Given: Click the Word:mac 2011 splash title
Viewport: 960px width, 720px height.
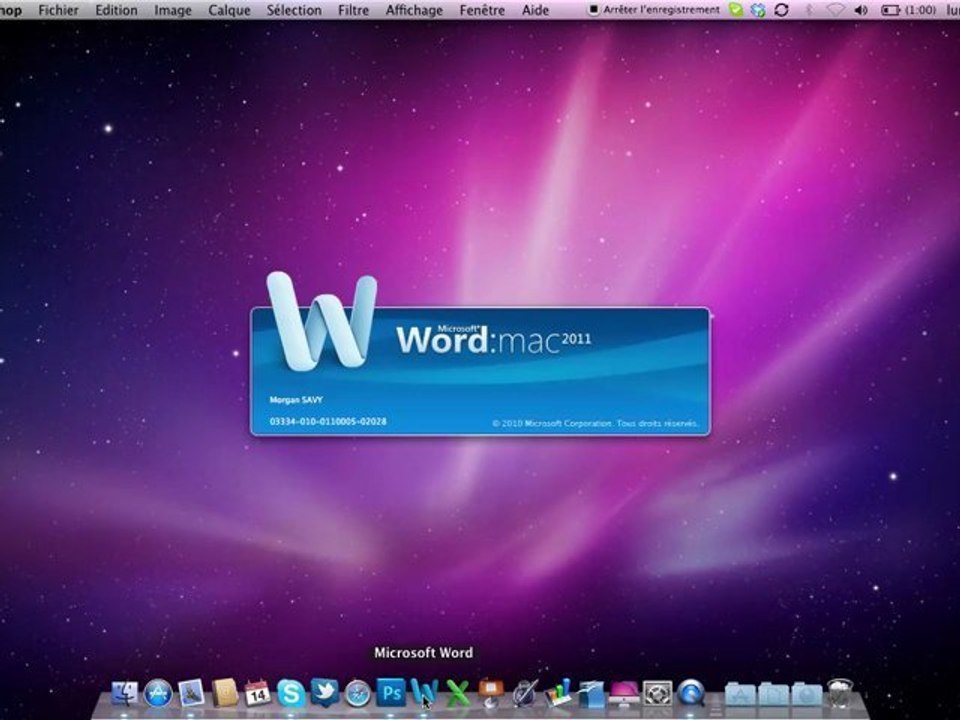Looking at the screenshot, I should (493, 339).
